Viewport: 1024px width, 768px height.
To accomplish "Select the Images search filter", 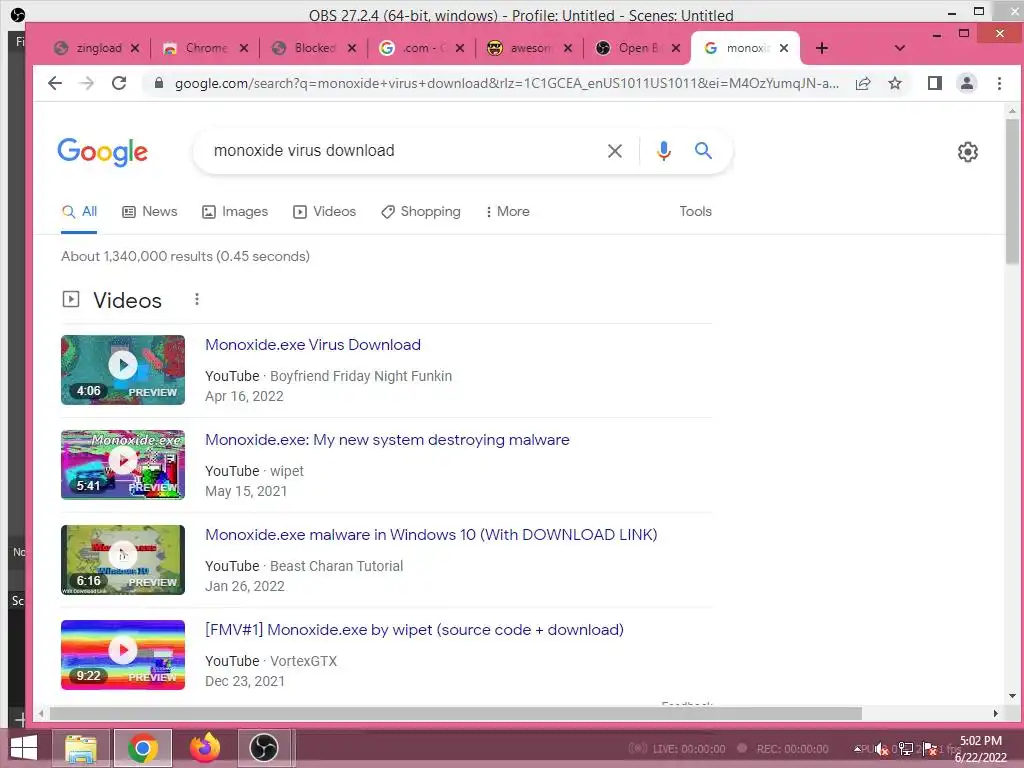I will coord(235,212).
